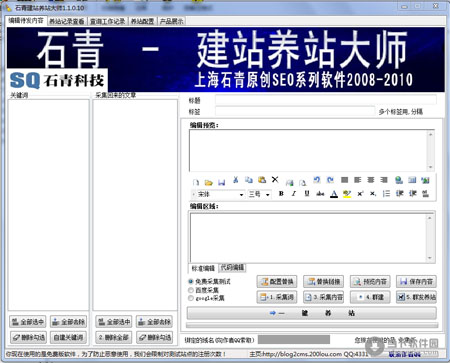Switch to the 产品展示 tab

(x=171, y=21)
